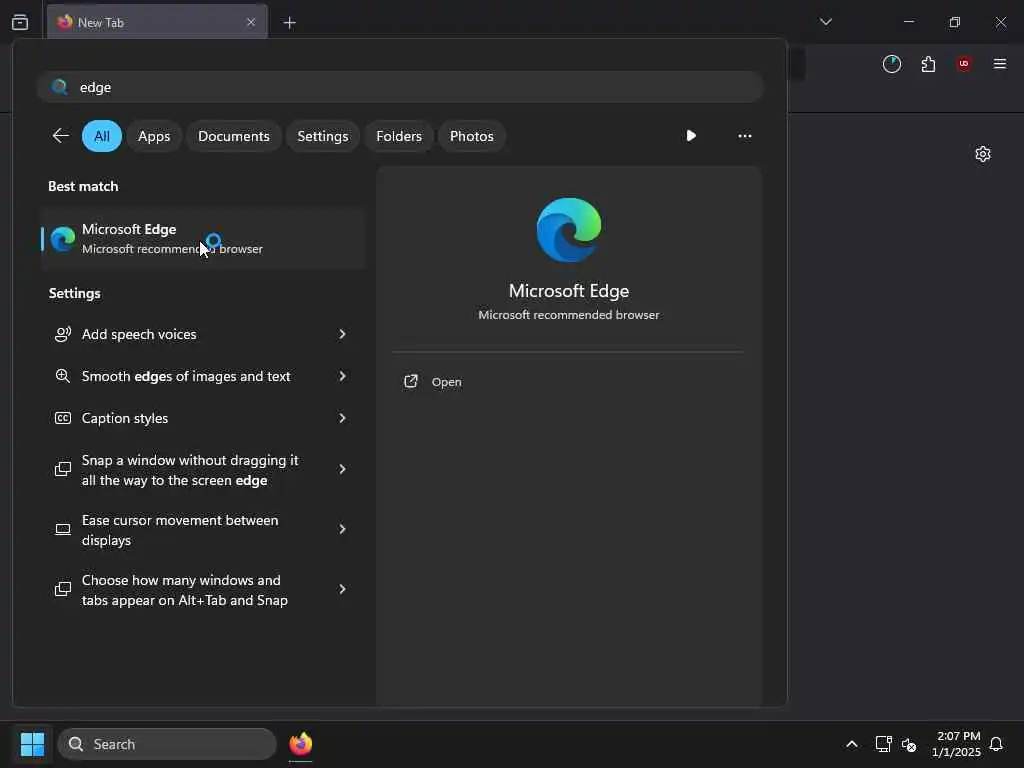Screen dimensions: 1024x768
Task: Open Firefox tab list view icon
Action: (20, 22)
